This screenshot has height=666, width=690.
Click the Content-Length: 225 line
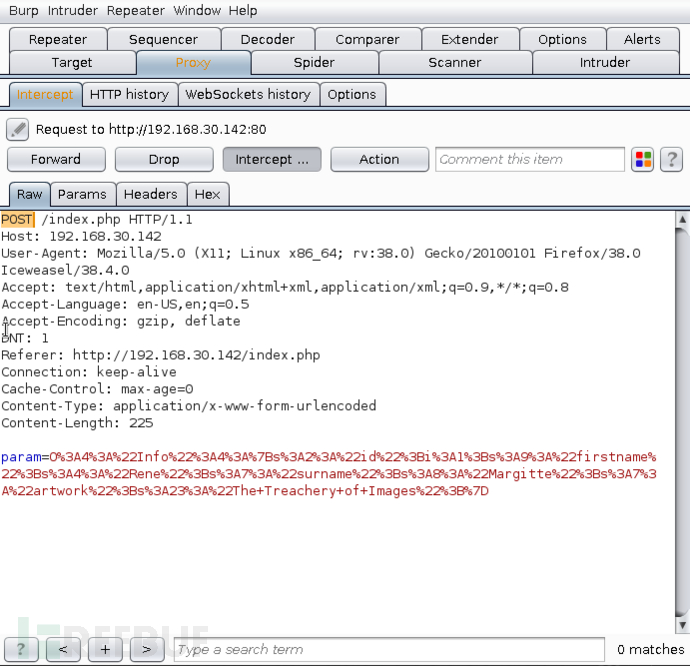tap(77, 423)
